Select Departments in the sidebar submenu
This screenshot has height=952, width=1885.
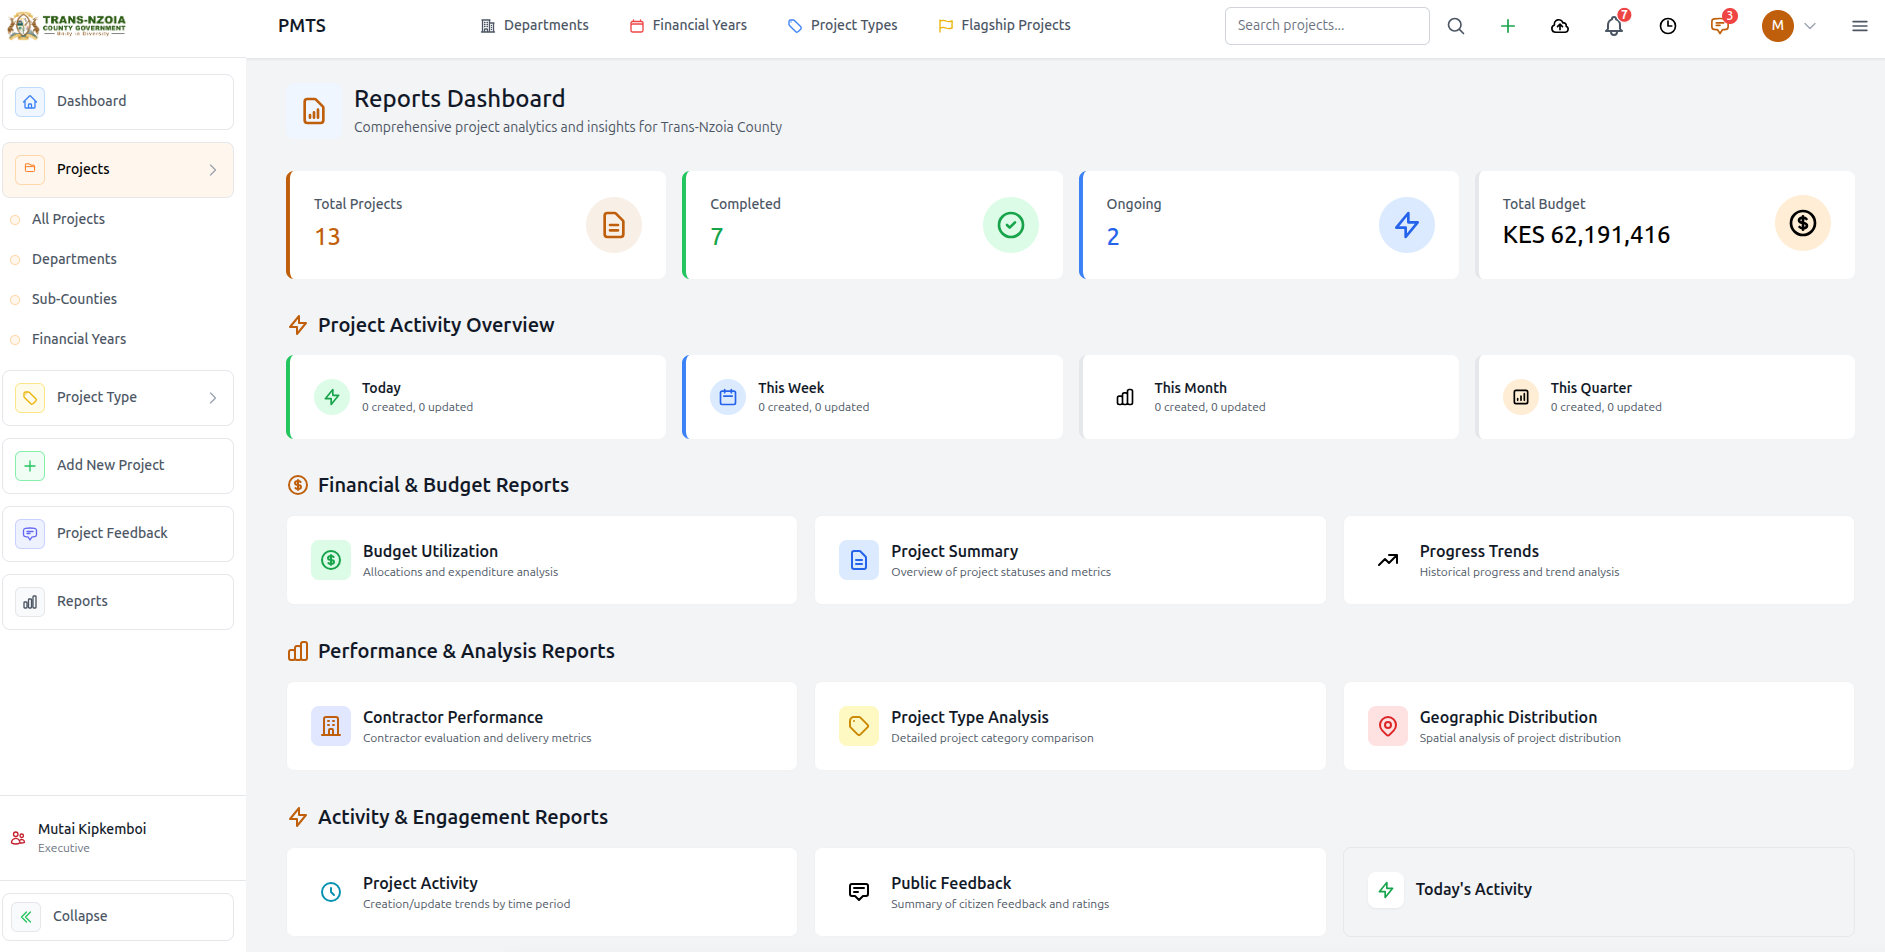pos(74,259)
